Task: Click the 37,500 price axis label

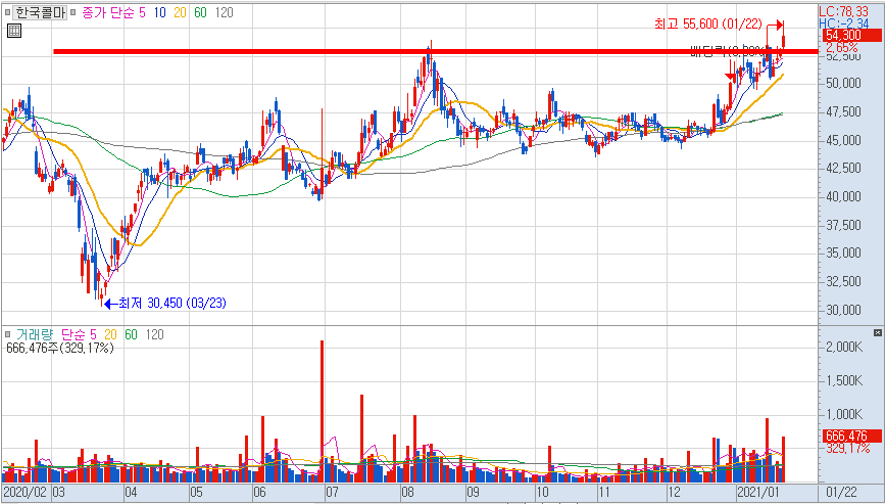Action: pos(845,225)
